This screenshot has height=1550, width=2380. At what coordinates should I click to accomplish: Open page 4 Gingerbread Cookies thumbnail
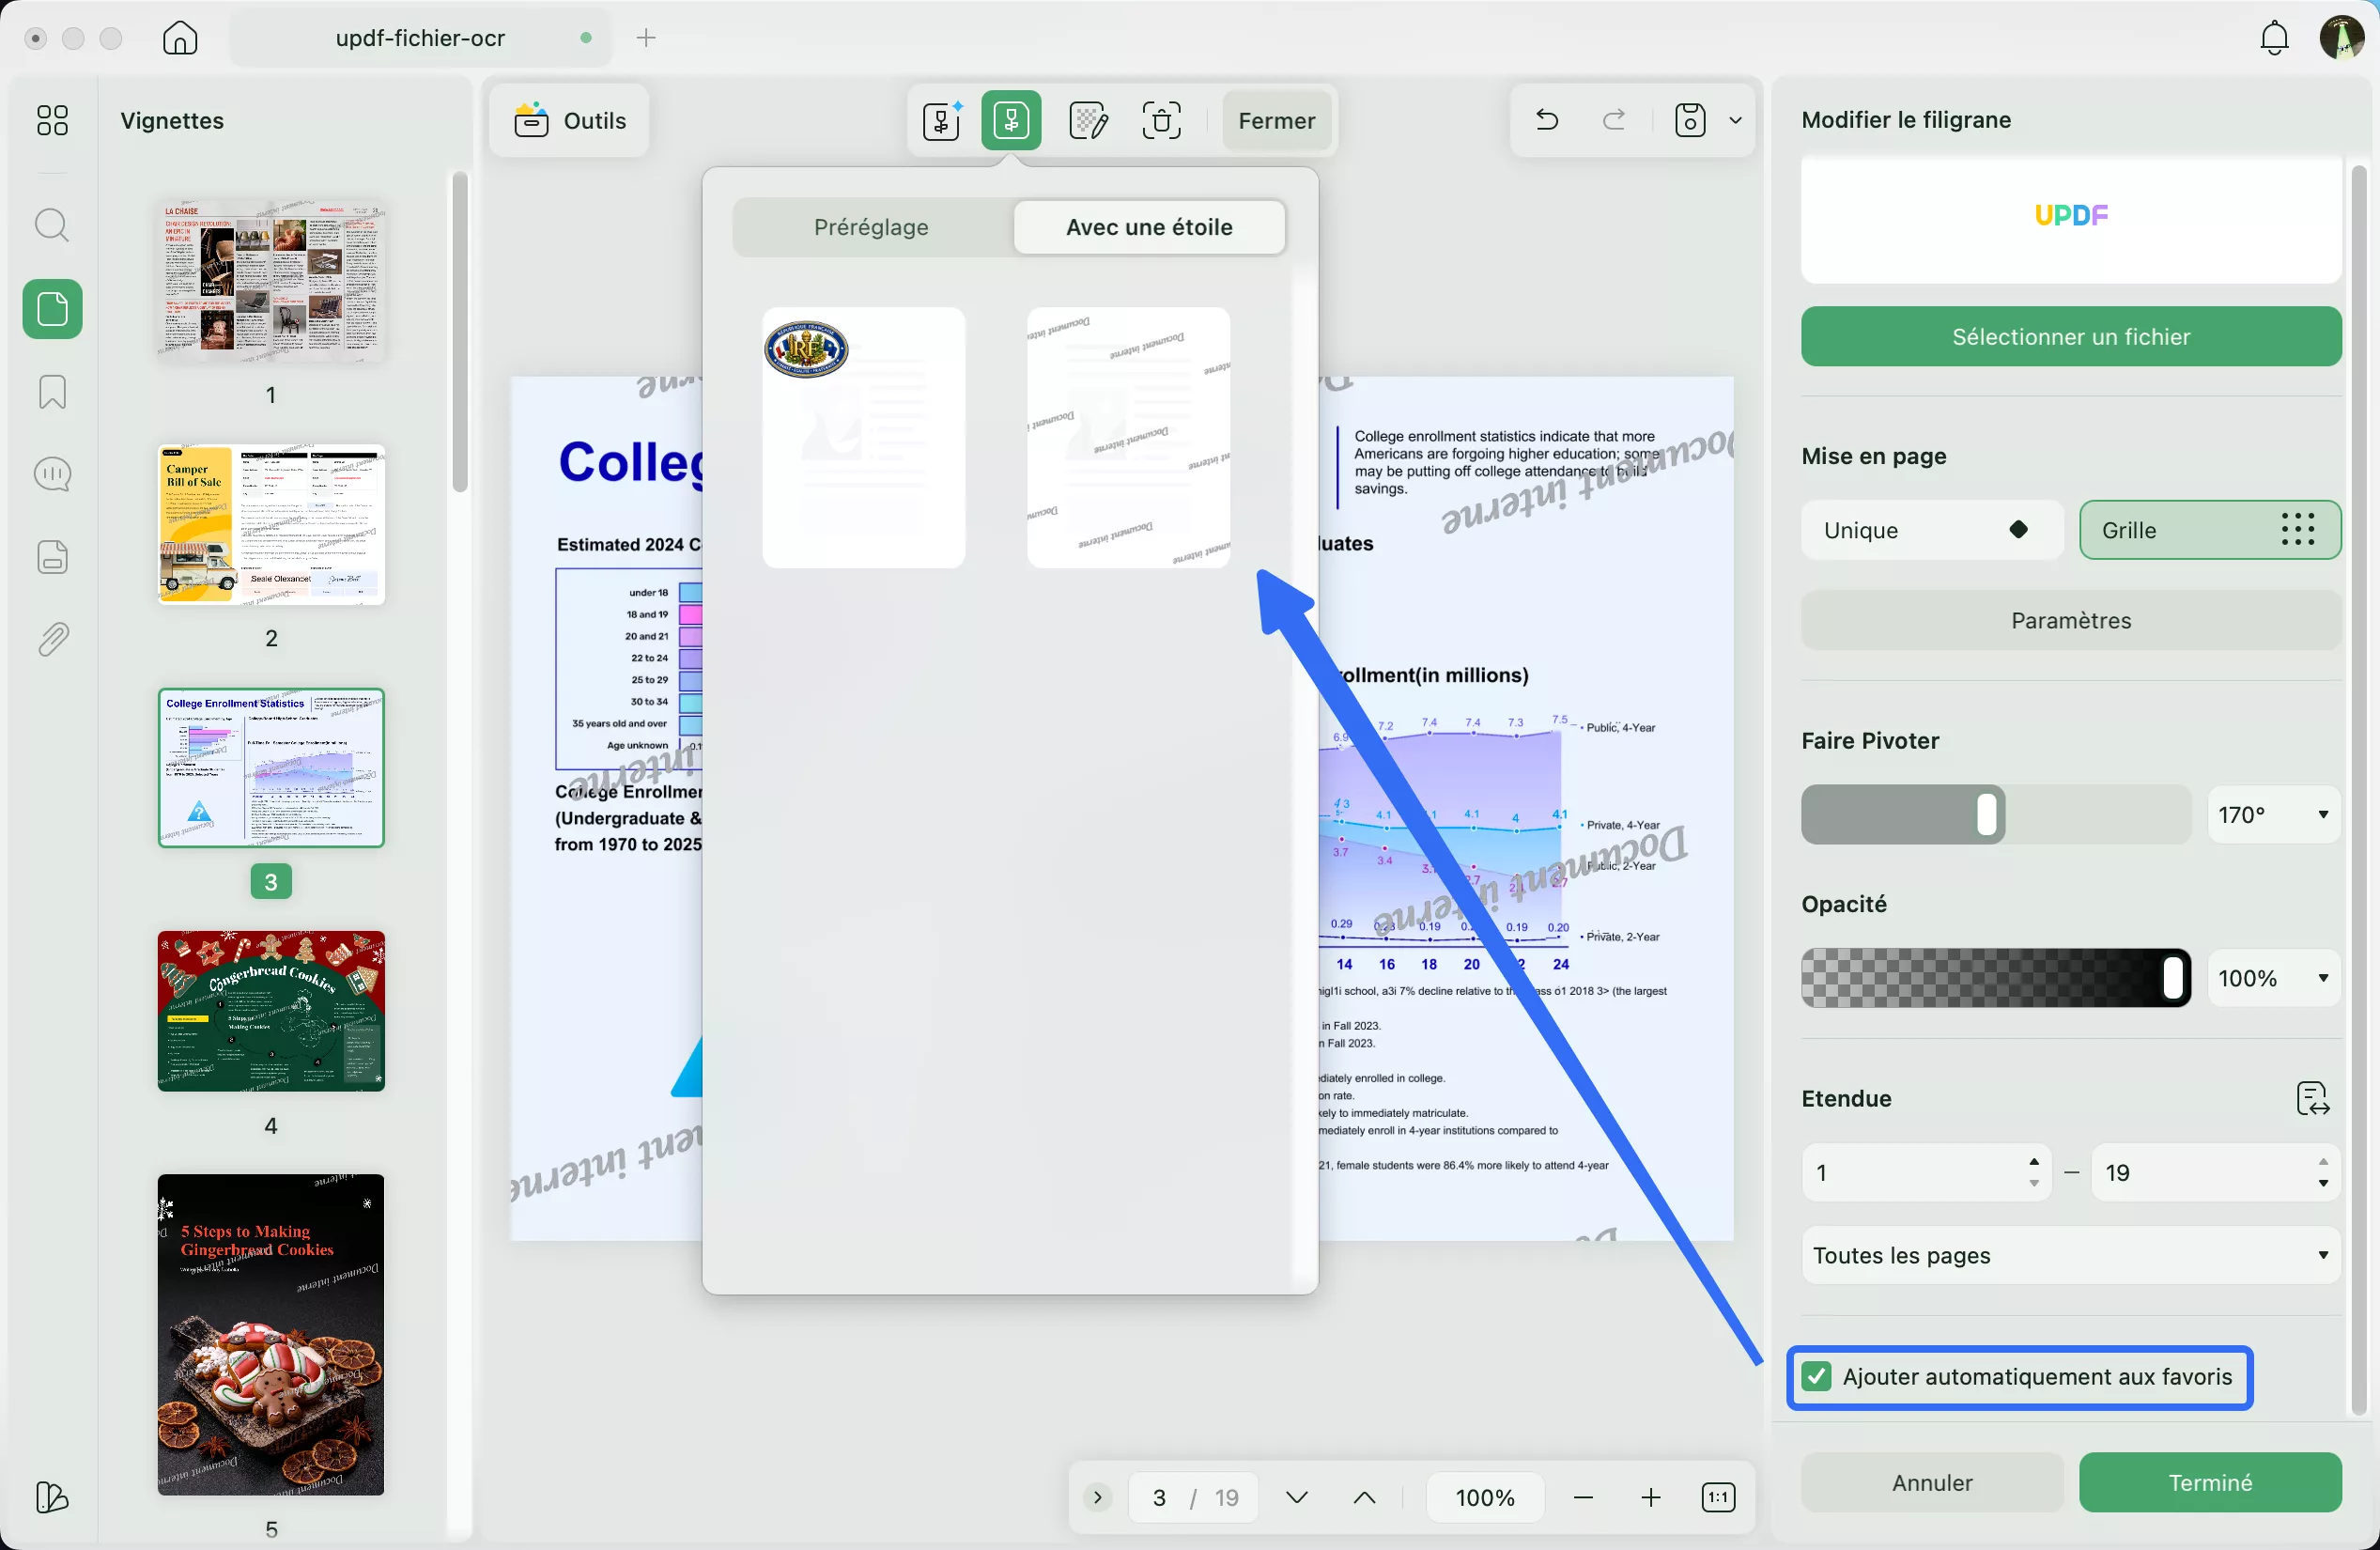[x=271, y=1011]
